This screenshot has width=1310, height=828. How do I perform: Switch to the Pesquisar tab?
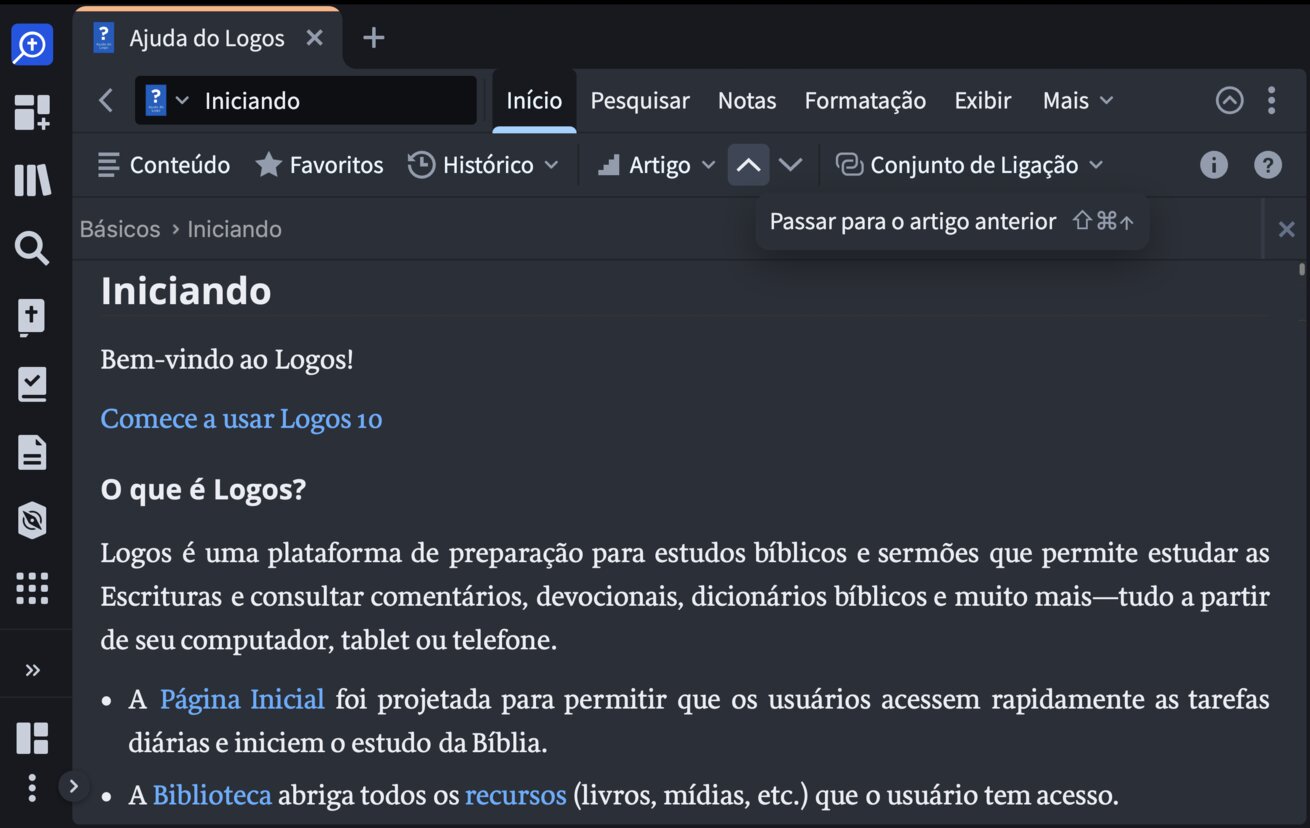point(640,100)
